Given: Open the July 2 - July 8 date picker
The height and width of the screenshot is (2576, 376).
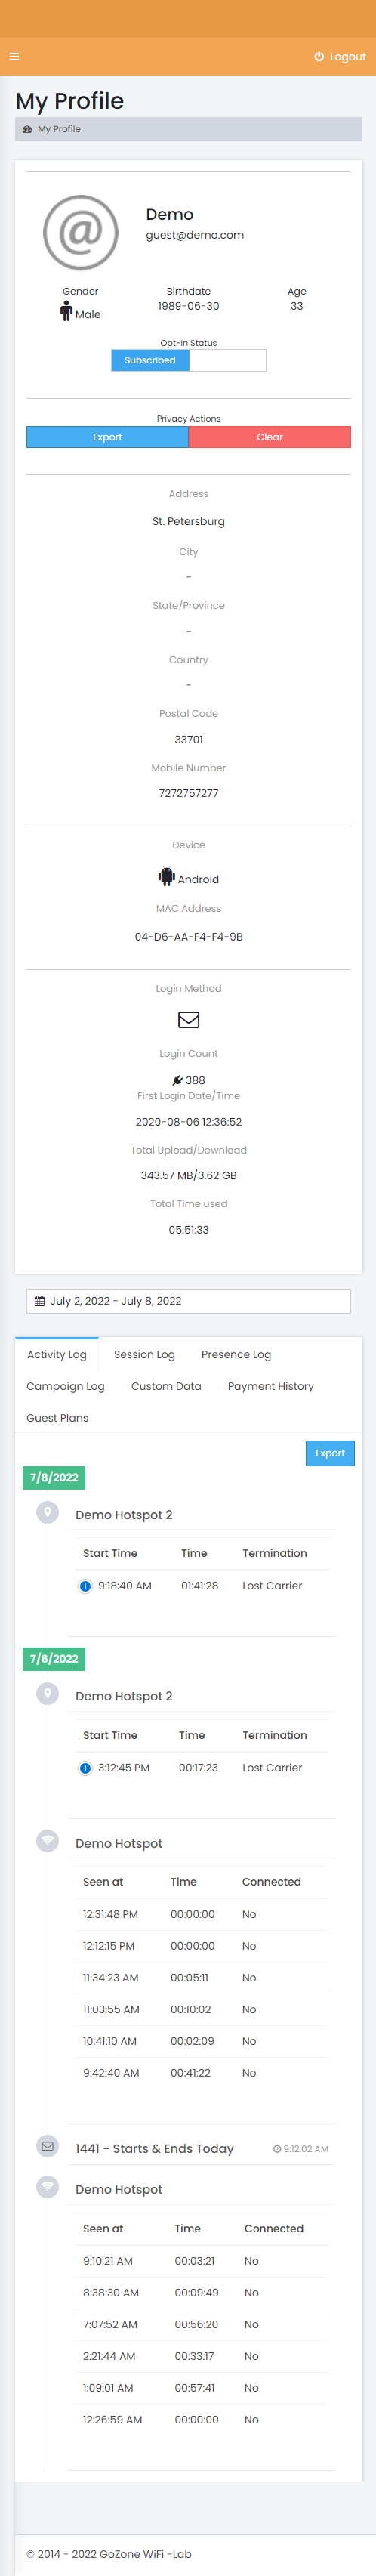Looking at the screenshot, I should pos(188,1301).
